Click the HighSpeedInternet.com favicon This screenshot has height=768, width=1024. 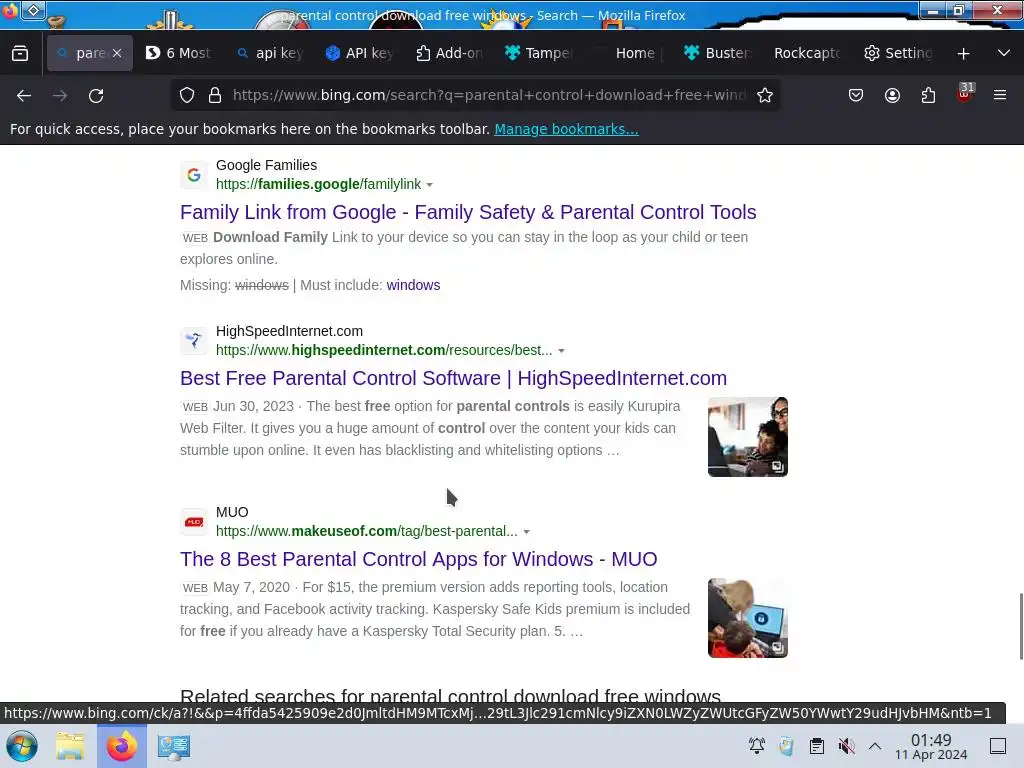coord(194,341)
